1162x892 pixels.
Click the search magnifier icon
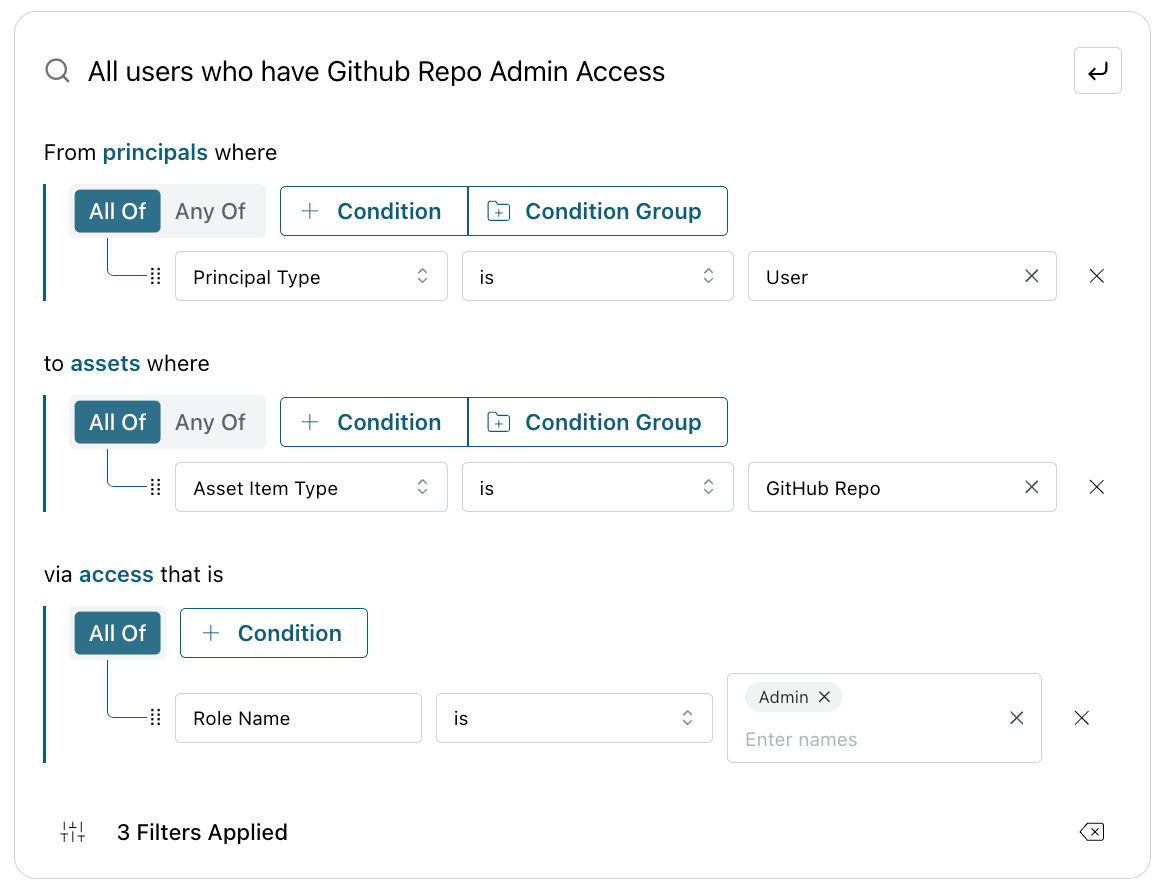(x=57, y=71)
